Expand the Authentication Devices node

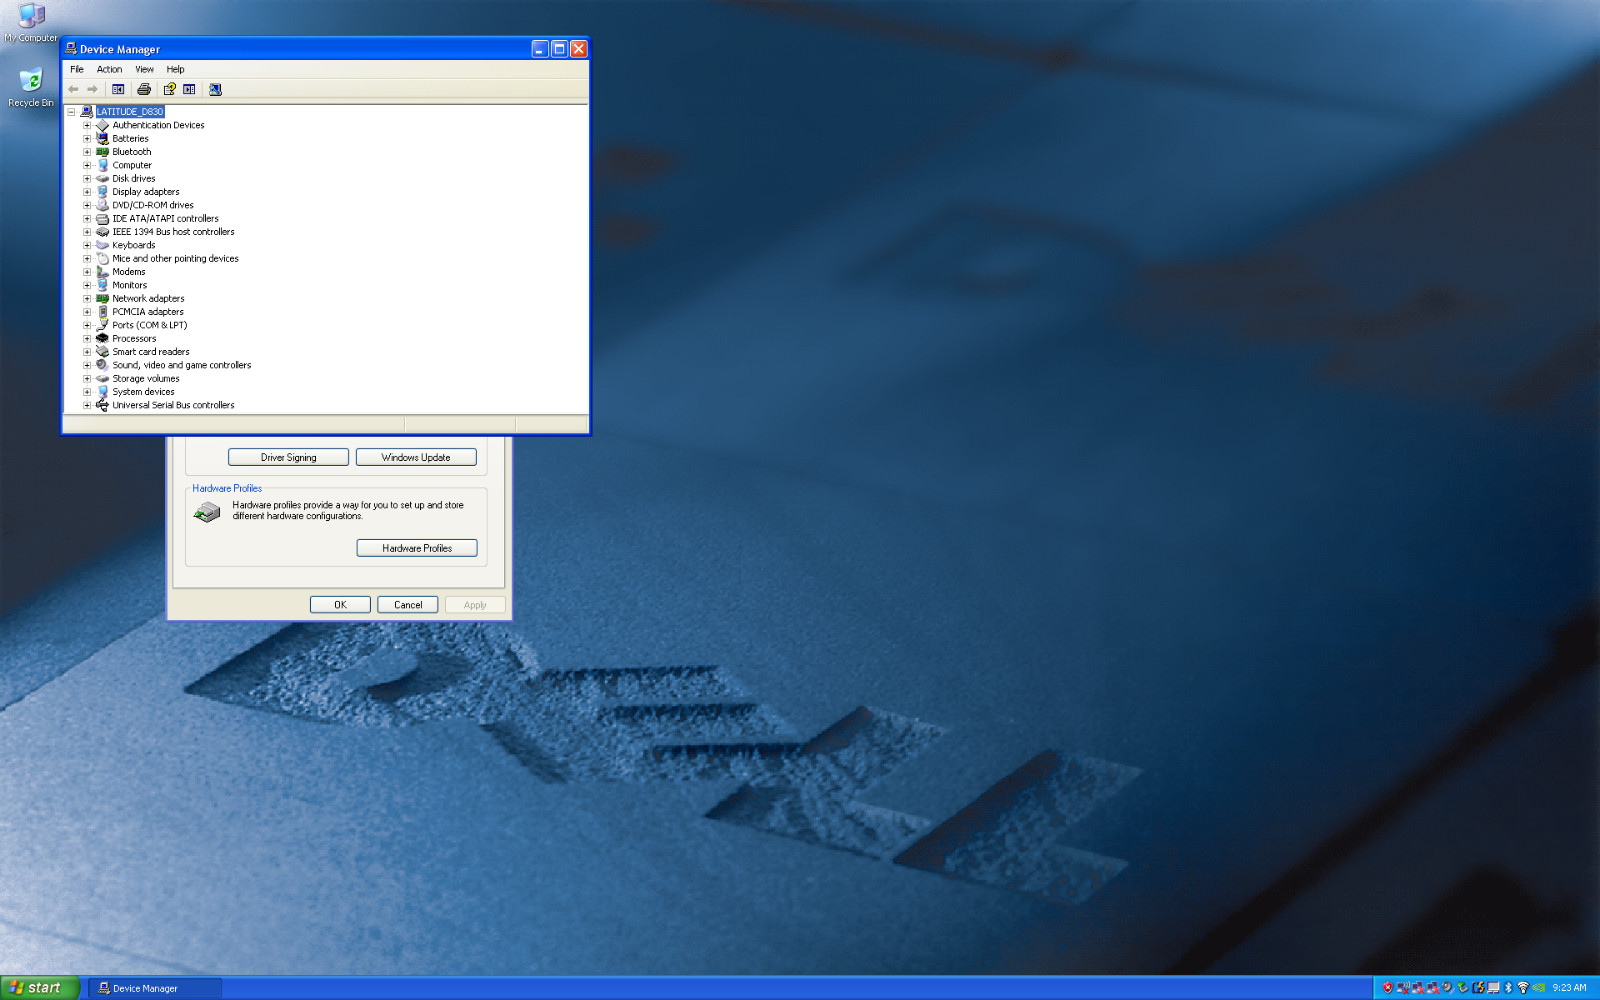point(87,125)
